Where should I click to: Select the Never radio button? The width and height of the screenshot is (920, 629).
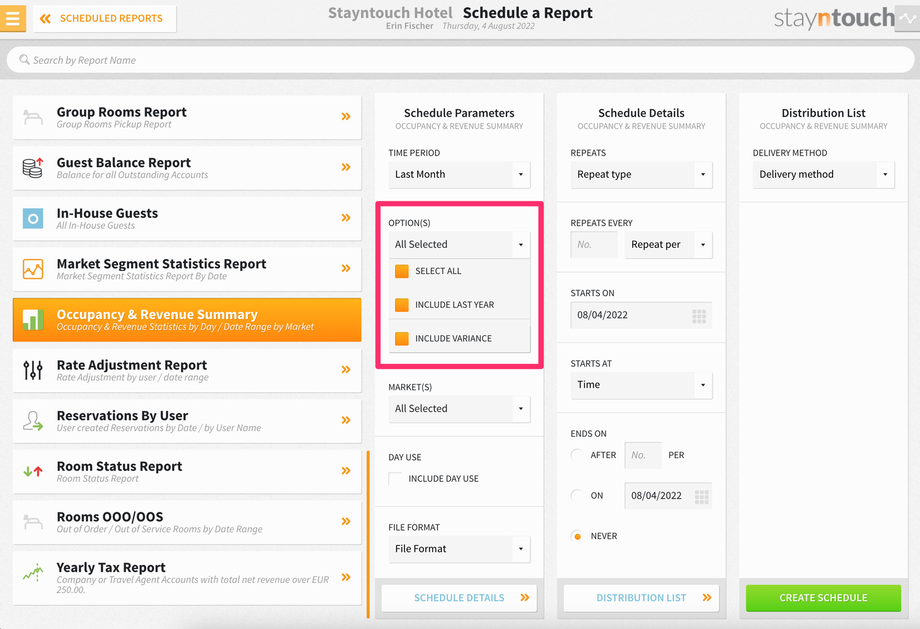577,536
